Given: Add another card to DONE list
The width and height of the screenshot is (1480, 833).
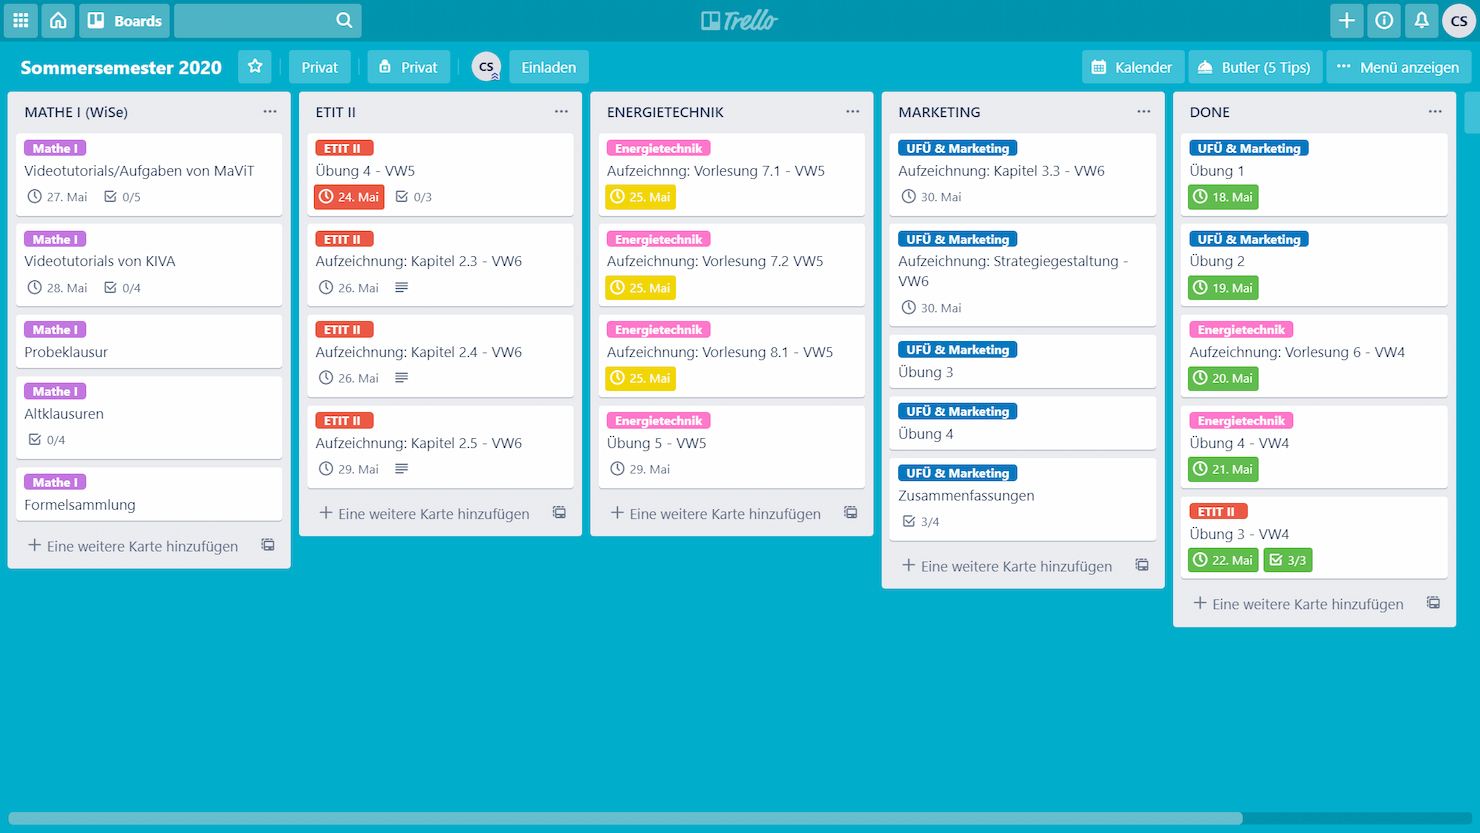Looking at the screenshot, I should (x=1298, y=604).
